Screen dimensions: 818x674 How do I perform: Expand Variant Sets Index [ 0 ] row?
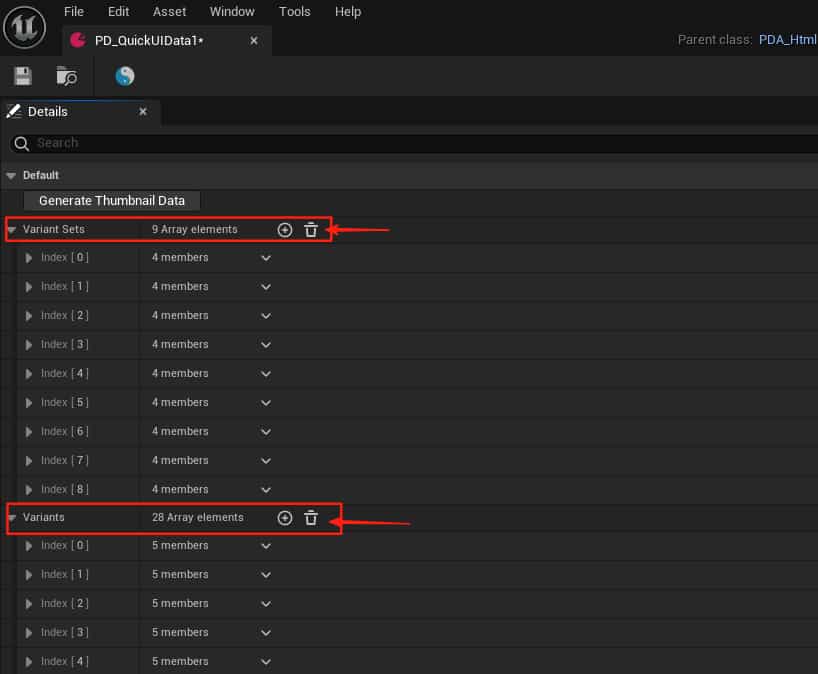tap(29, 258)
